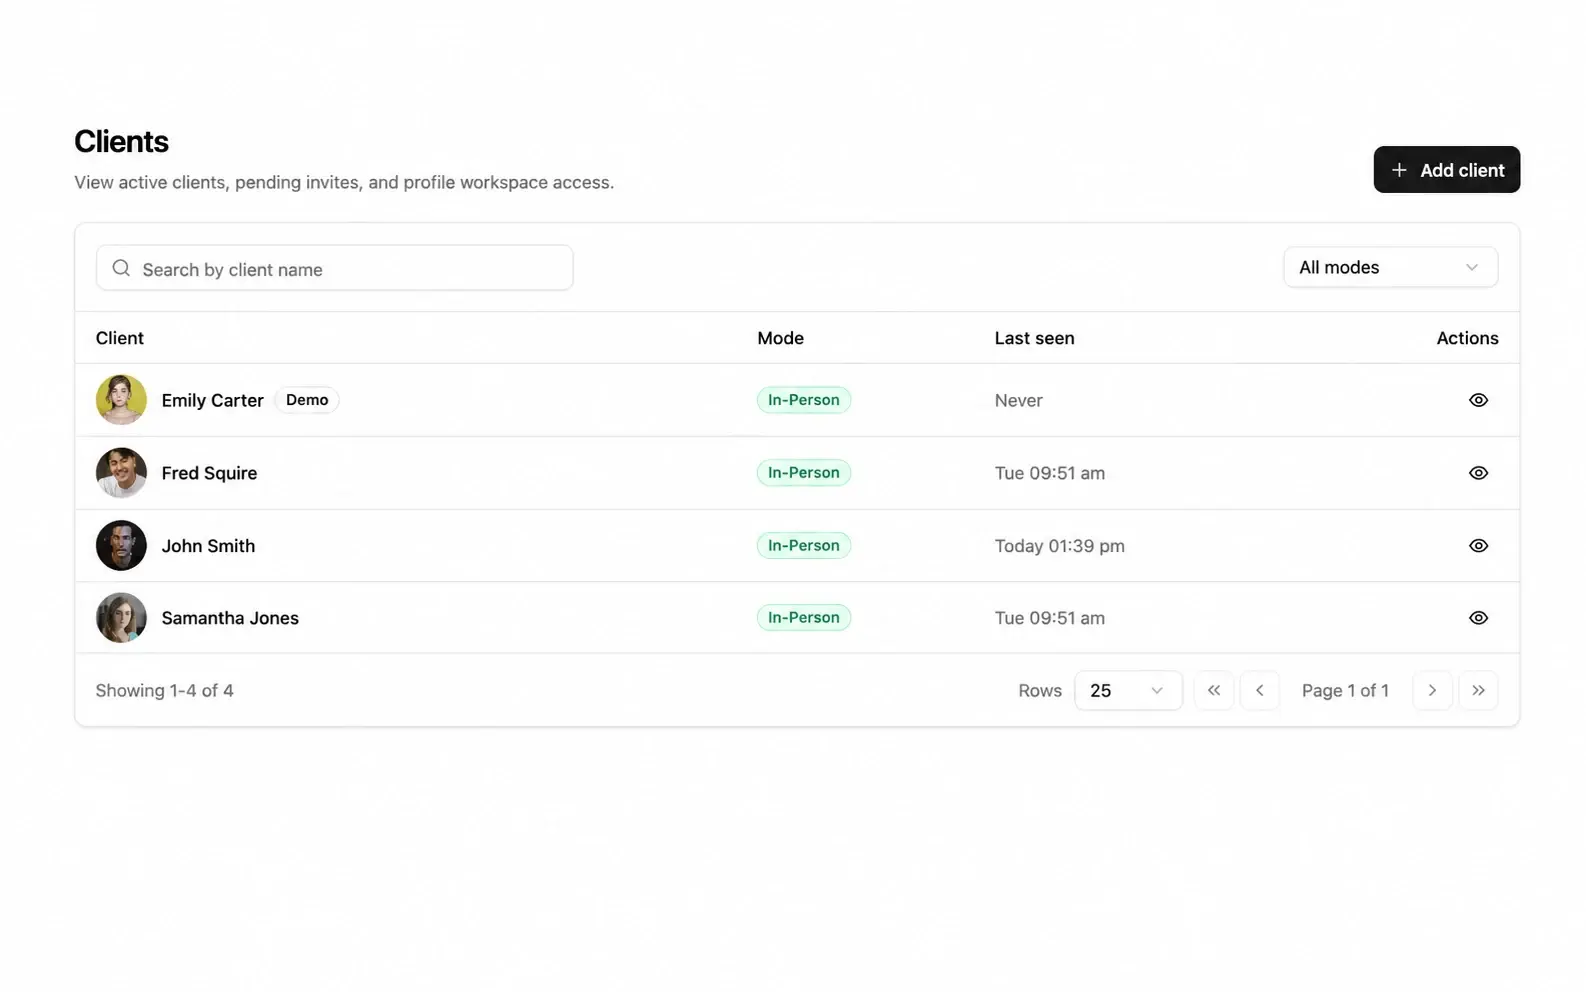Go to first page with double-left chevron
The image size is (1586, 992).
[1214, 691]
